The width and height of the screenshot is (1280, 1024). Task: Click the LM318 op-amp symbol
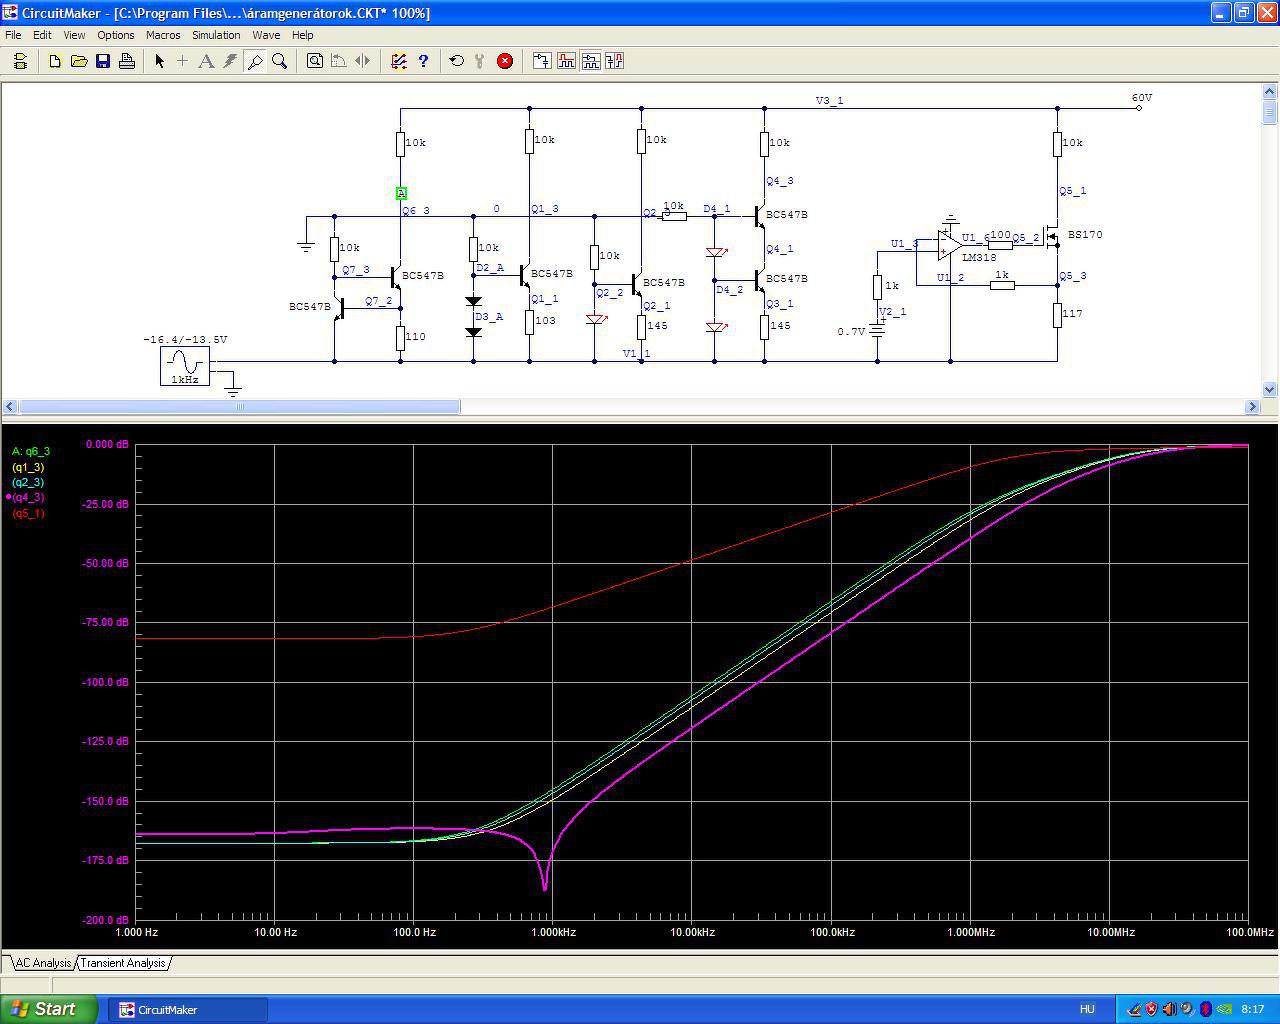pos(950,243)
